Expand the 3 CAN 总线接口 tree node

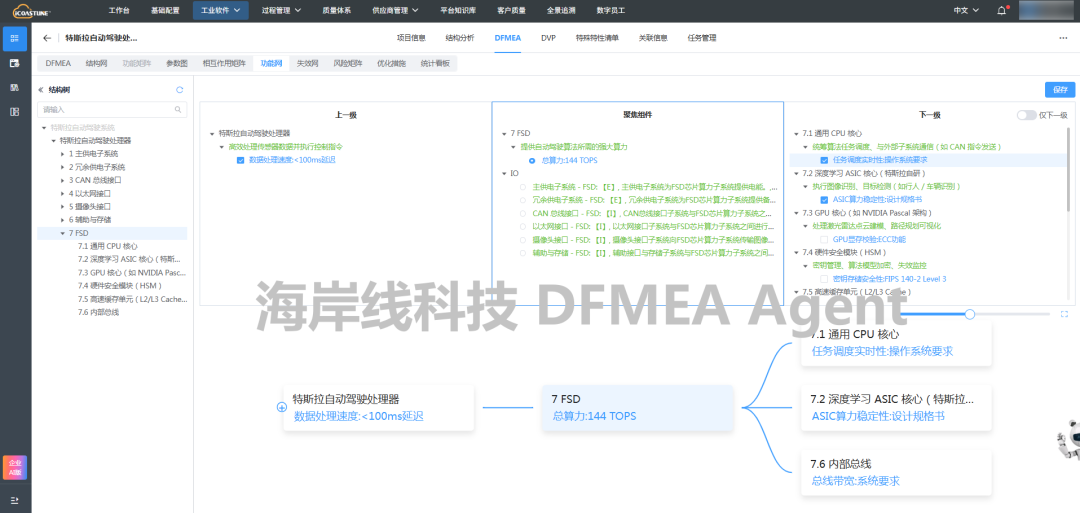[x=63, y=180]
